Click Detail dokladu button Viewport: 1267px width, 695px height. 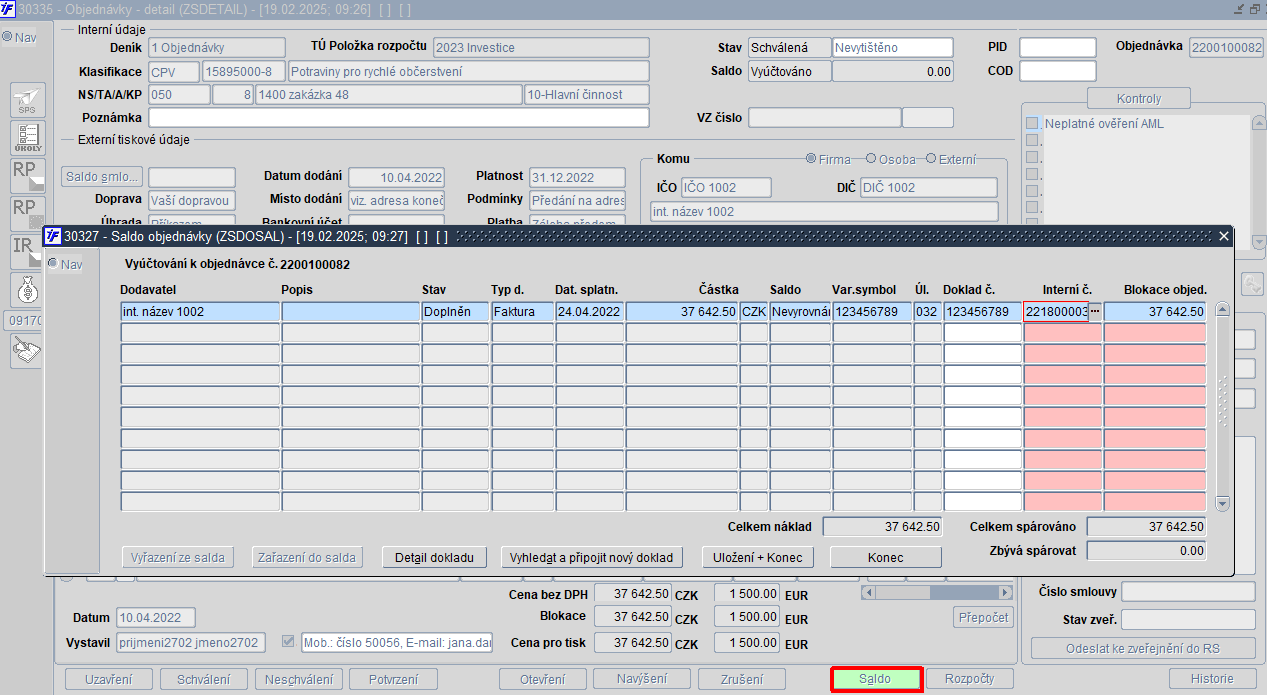(x=434, y=557)
